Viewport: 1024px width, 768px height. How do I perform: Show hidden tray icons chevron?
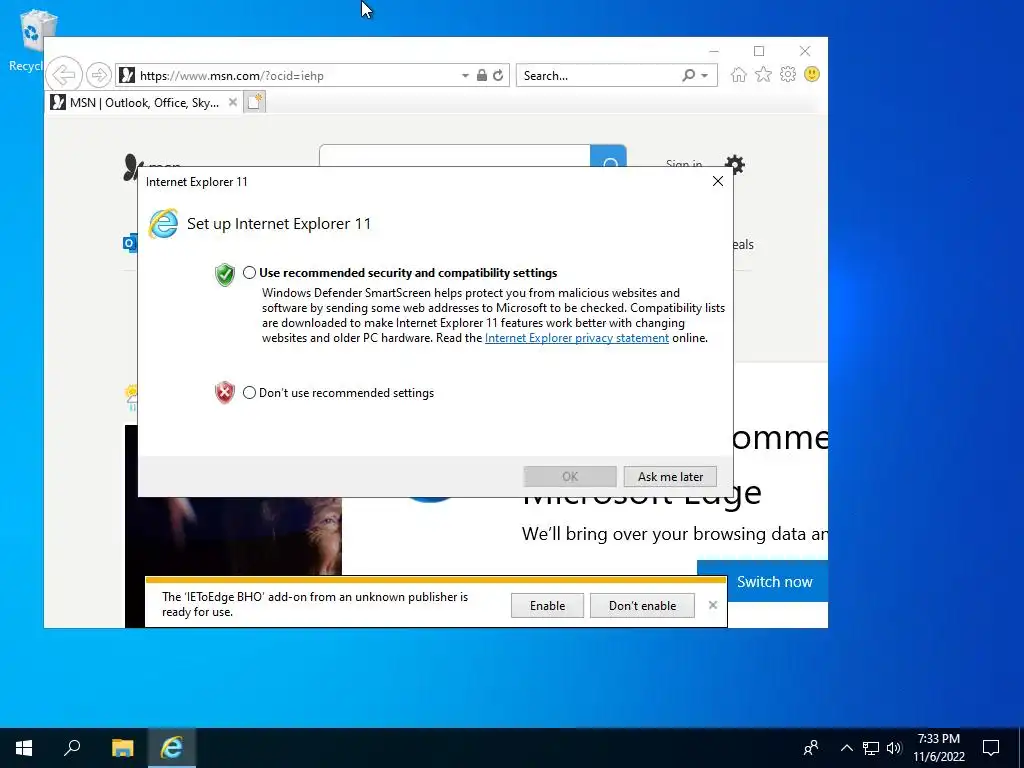846,748
